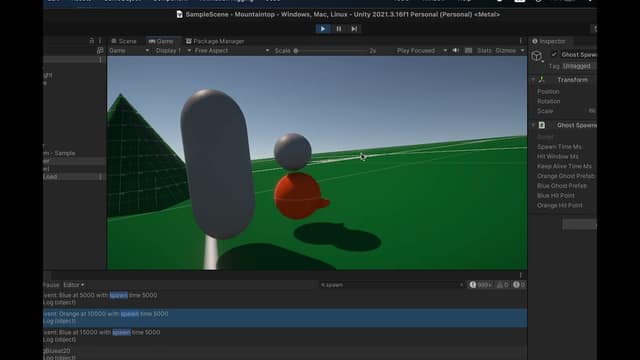Select the Blue at 15000 log entry

[x=285, y=336]
